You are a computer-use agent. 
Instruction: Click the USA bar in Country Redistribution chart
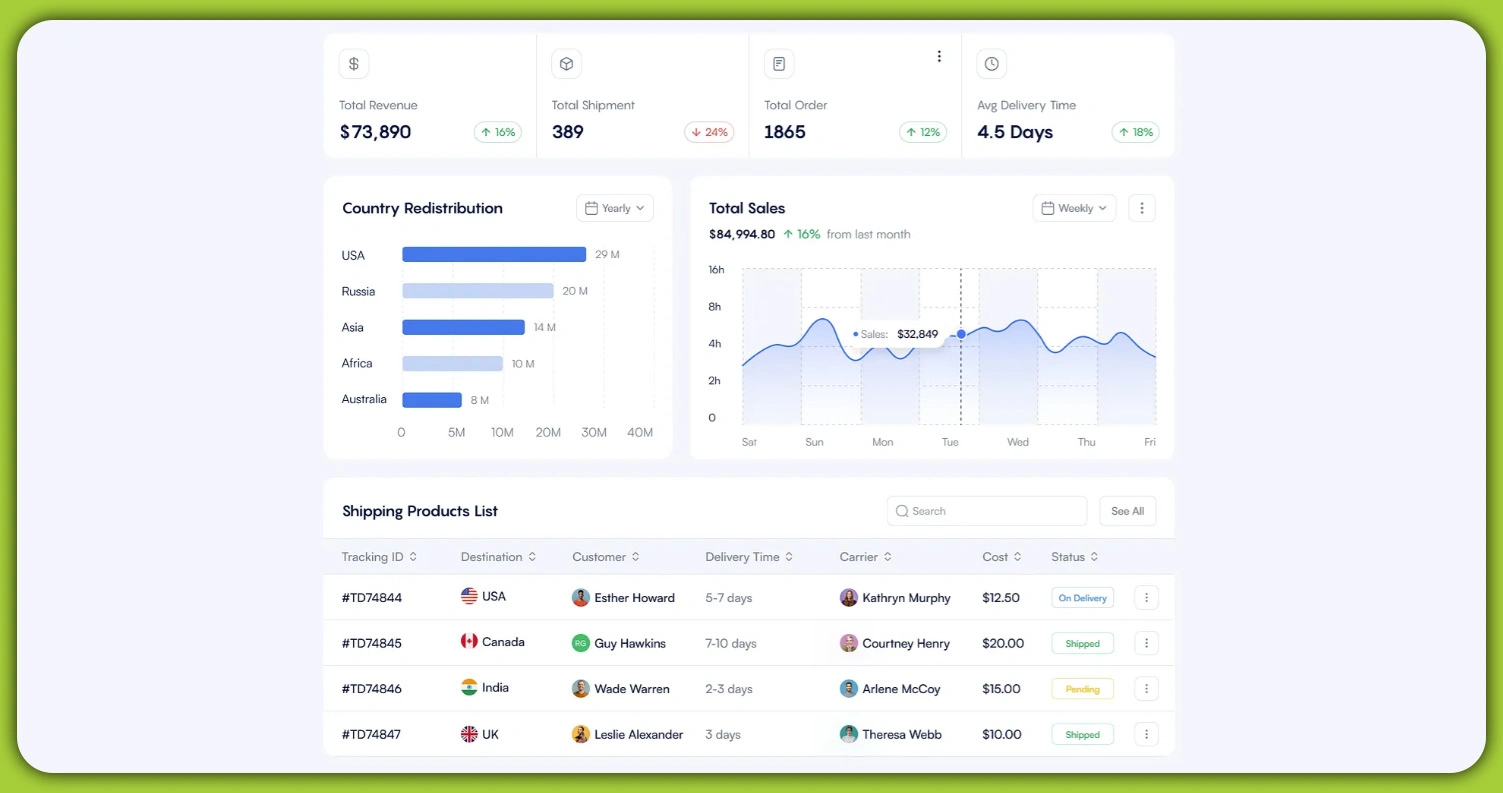tap(494, 254)
